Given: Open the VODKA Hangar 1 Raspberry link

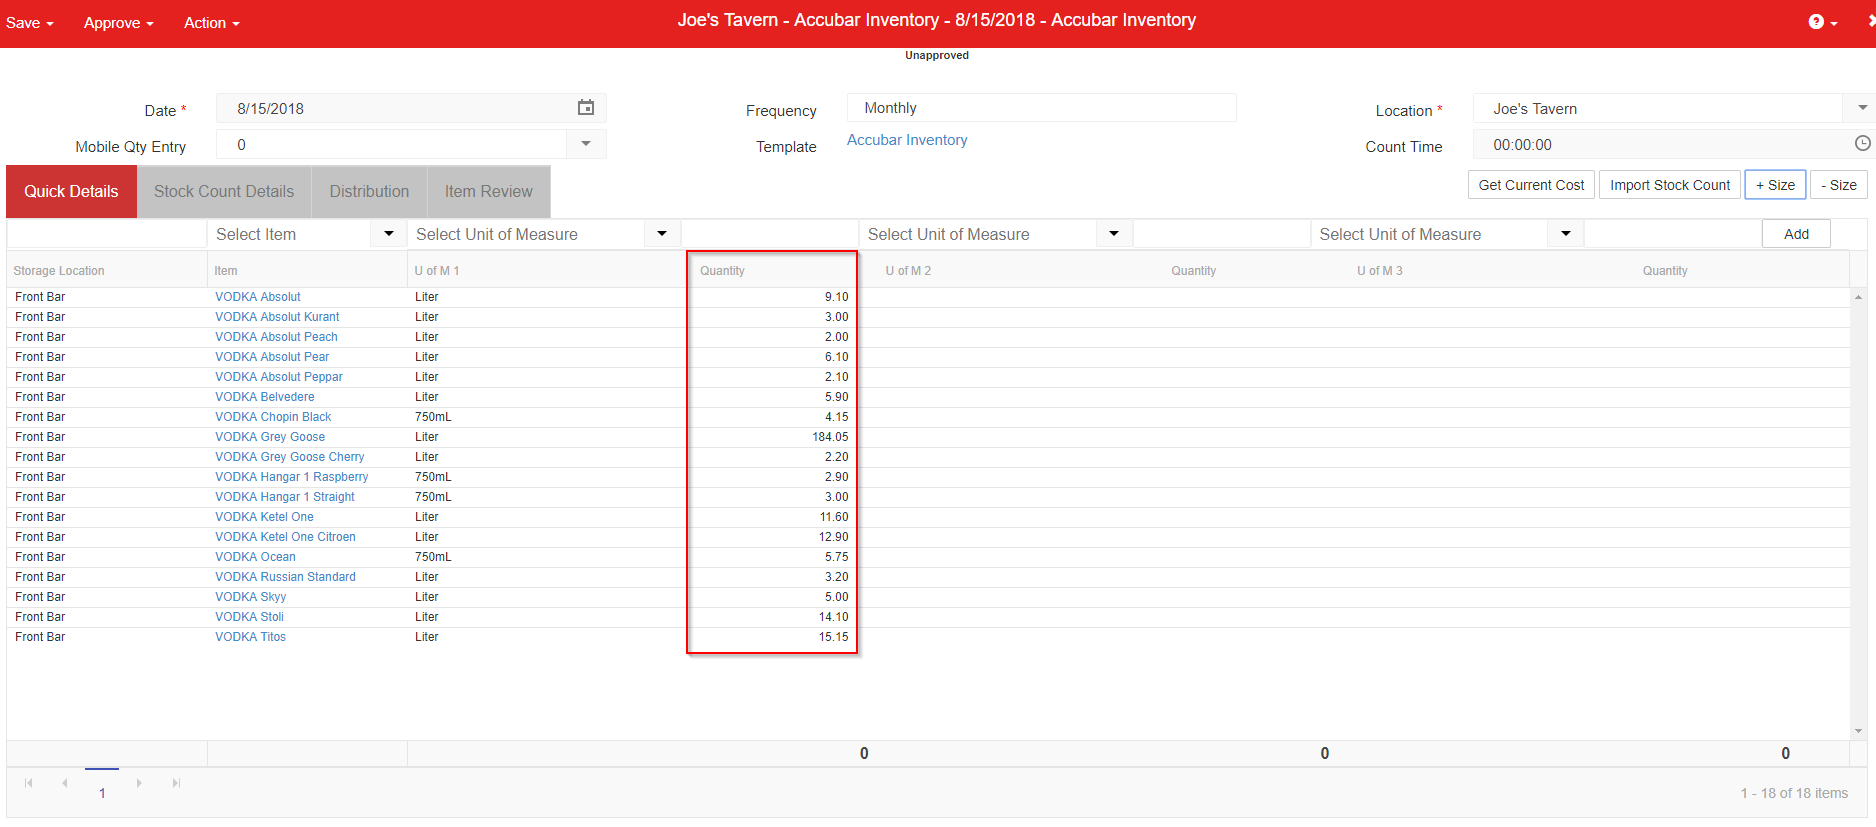Looking at the screenshot, I should [x=292, y=477].
